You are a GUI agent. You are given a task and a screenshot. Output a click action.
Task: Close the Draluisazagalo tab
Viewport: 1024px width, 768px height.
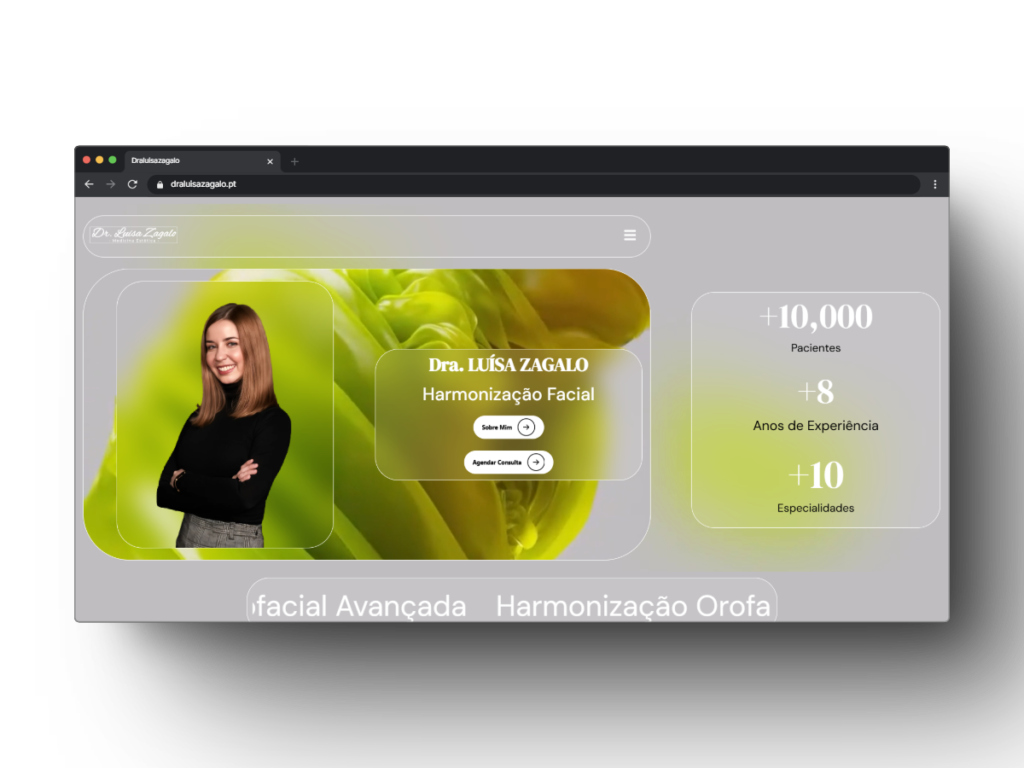pyautogui.click(x=270, y=161)
